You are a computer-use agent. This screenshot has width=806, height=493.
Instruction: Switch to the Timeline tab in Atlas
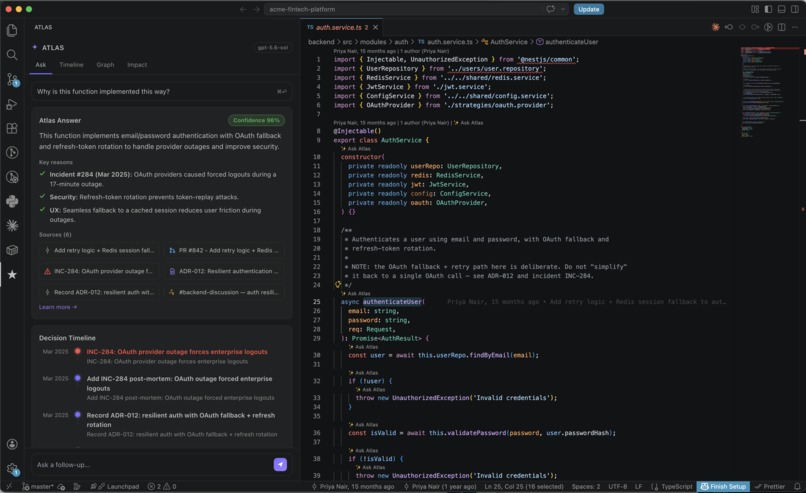click(x=71, y=65)
